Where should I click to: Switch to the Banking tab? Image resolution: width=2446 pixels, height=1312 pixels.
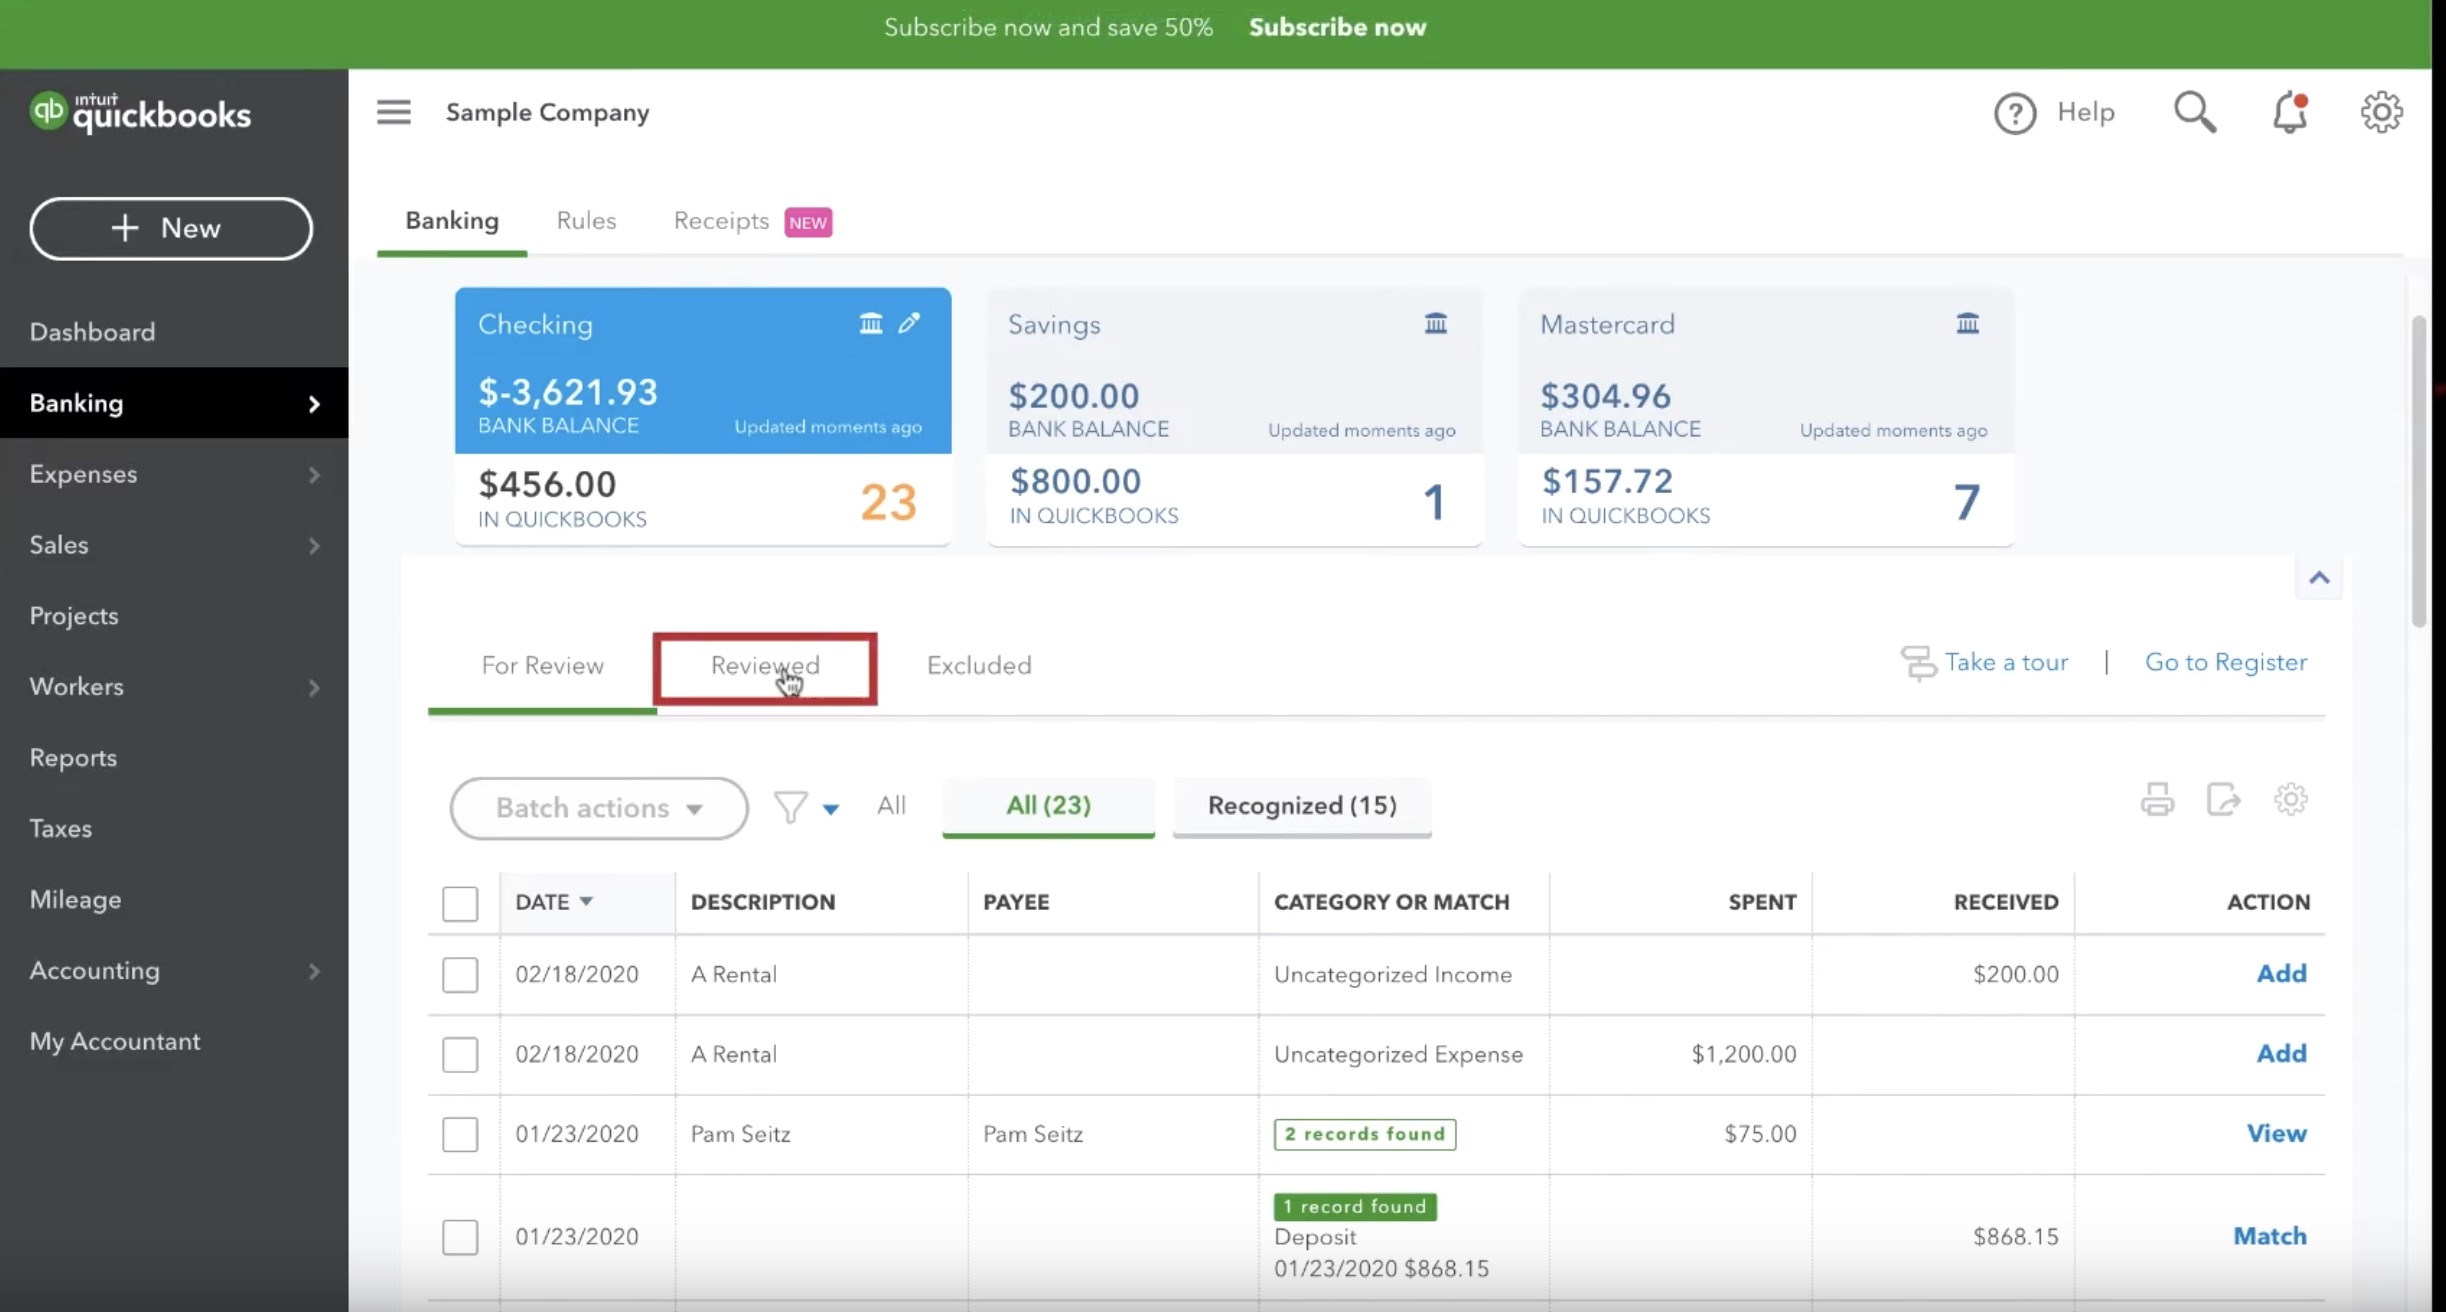[x=452, y=221]
